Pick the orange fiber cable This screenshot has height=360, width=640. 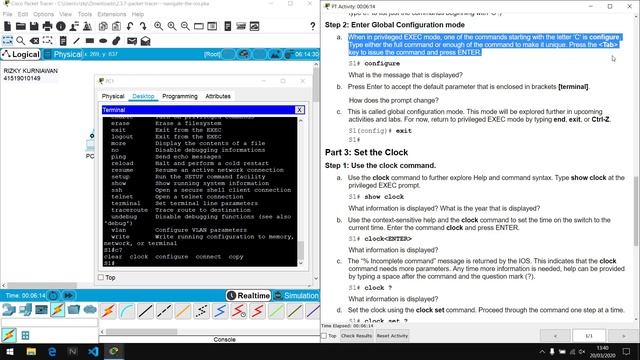click(x=183, y=311)
